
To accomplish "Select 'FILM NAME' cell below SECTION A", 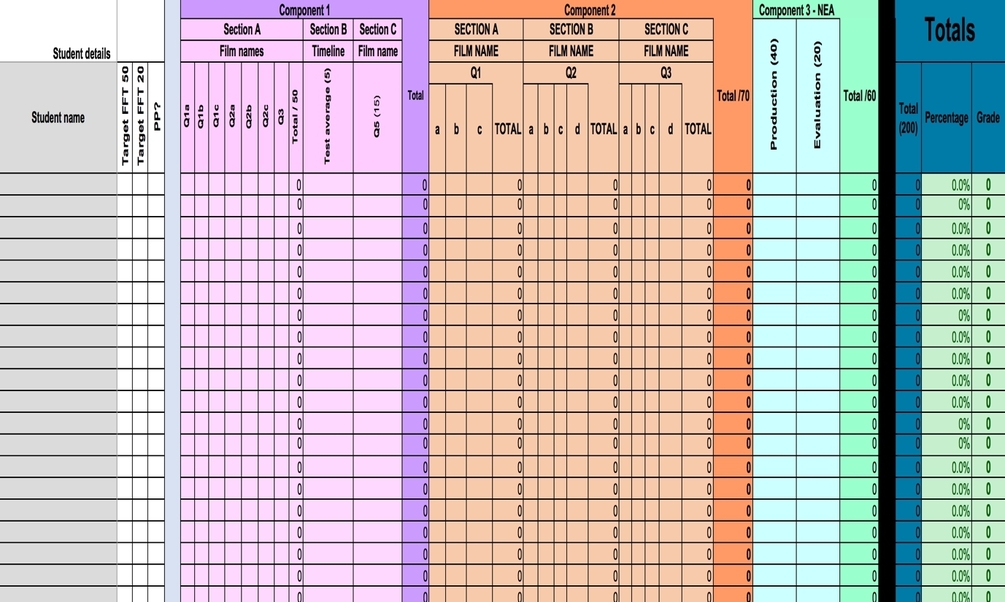I will tap(476, 51).
